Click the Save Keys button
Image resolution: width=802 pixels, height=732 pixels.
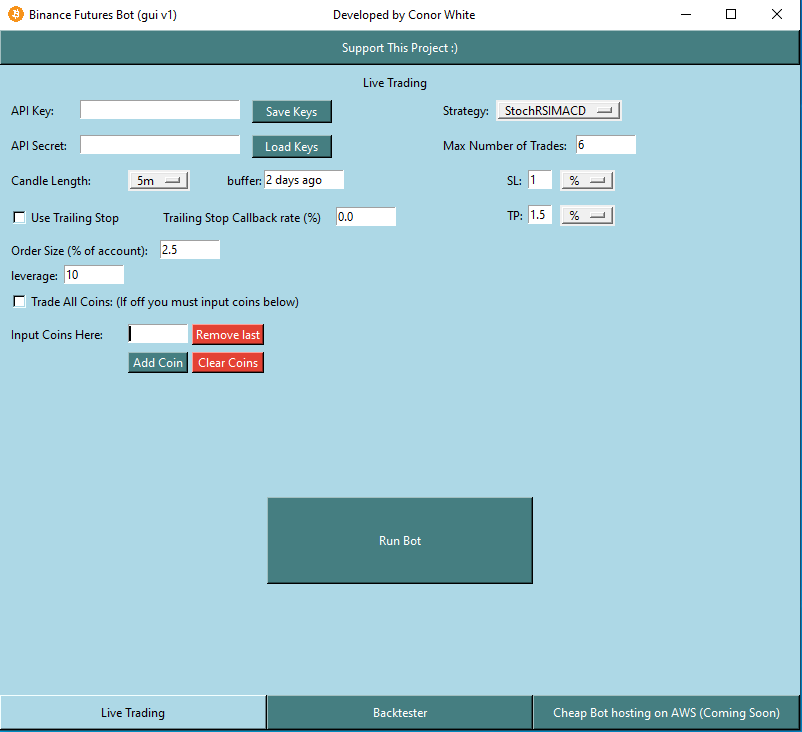pyautogui.click(x=292, y=112)
